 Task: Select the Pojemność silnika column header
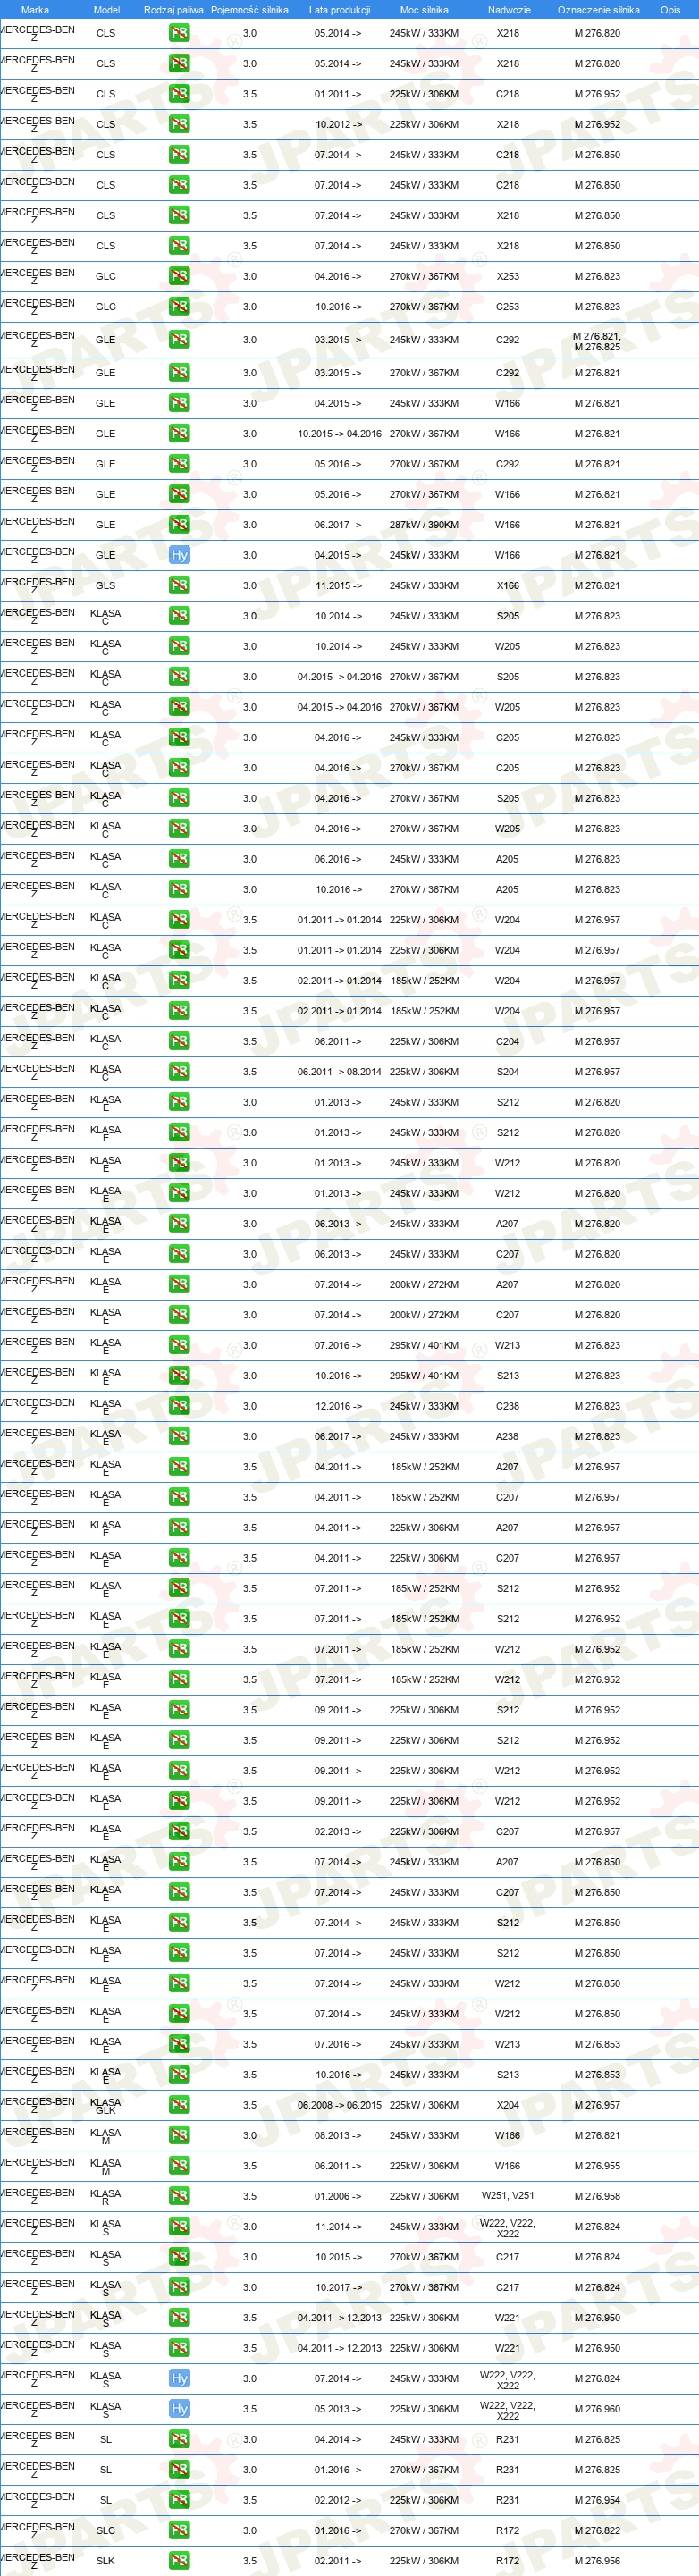pos(249,10)
